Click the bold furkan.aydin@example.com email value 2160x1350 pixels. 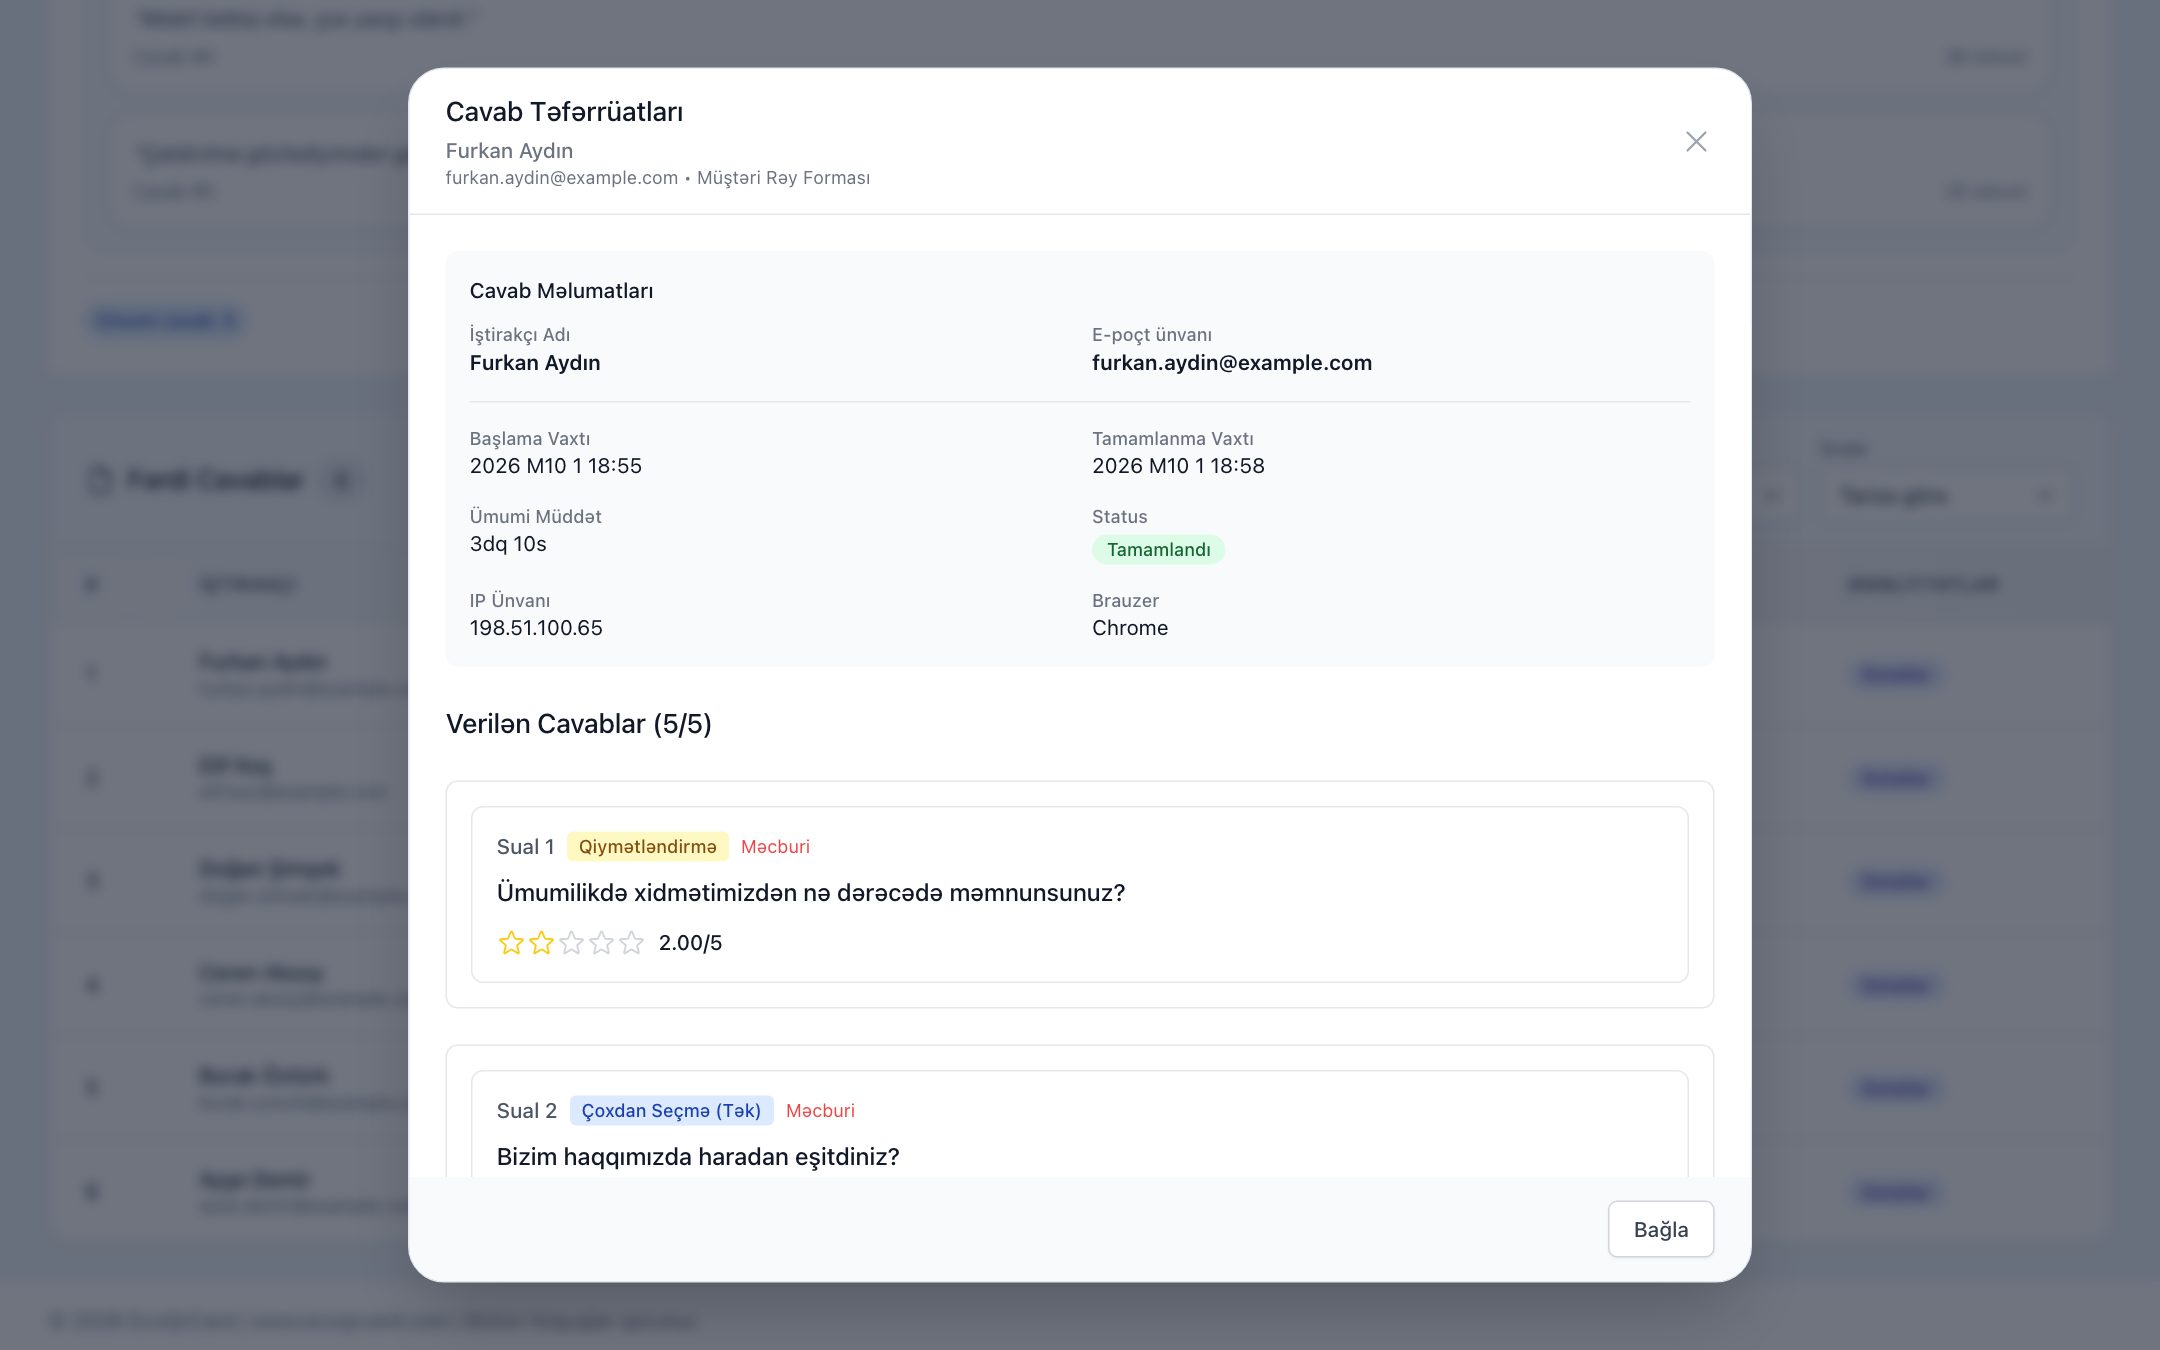pyautogui.click(x=1231, y=363)
